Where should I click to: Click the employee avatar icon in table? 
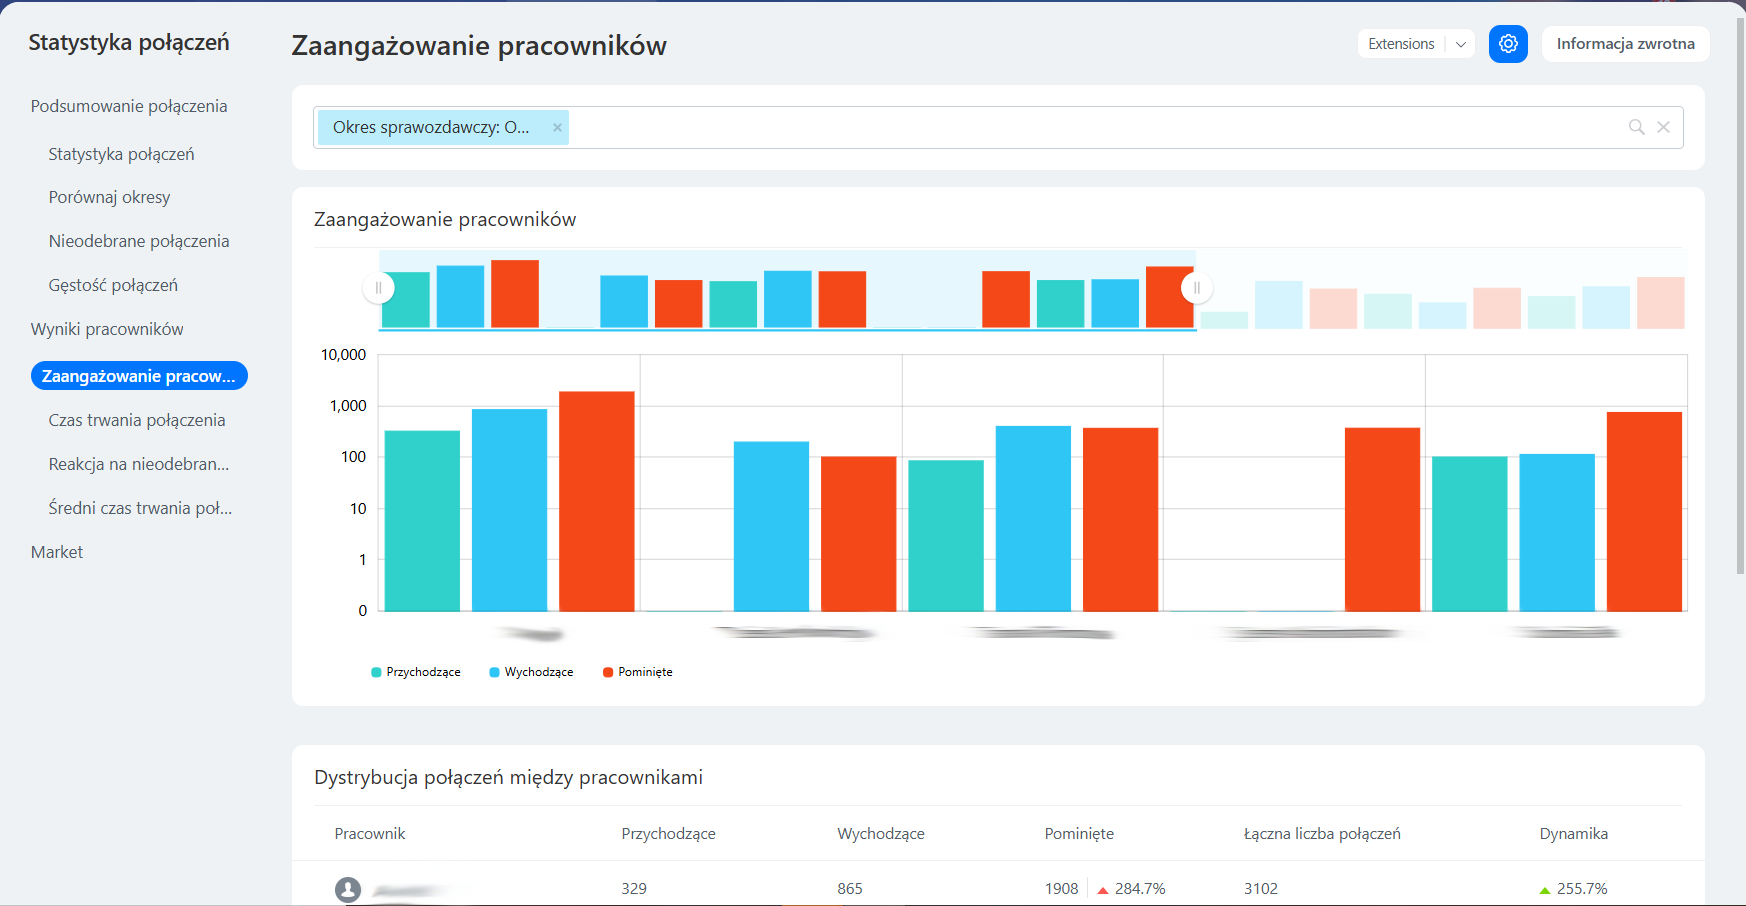point(348,889)
